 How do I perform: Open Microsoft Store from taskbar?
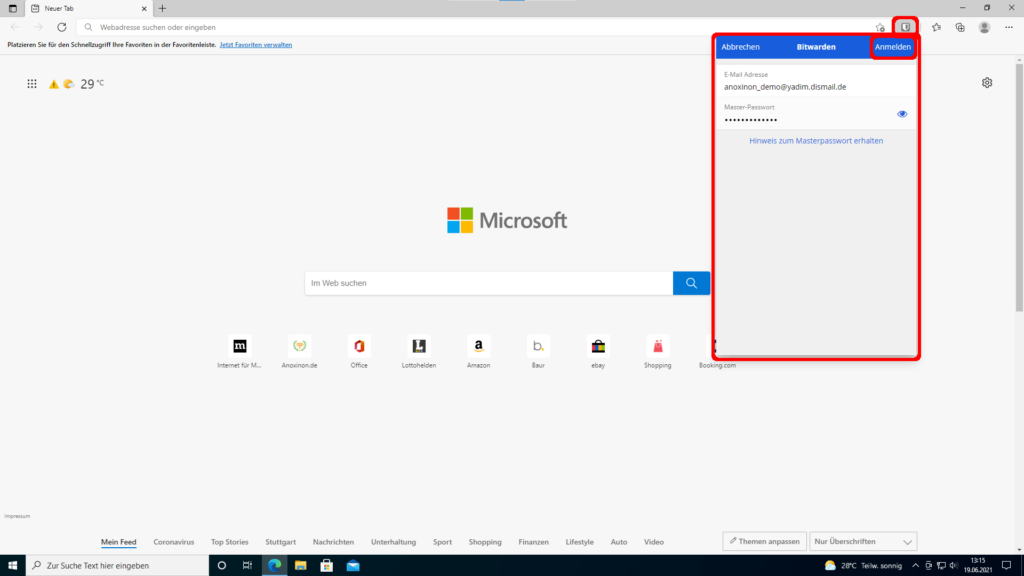coord(327,566)
